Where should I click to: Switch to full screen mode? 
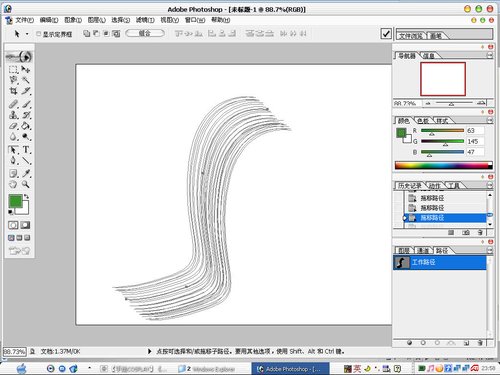tap(27, 238)
